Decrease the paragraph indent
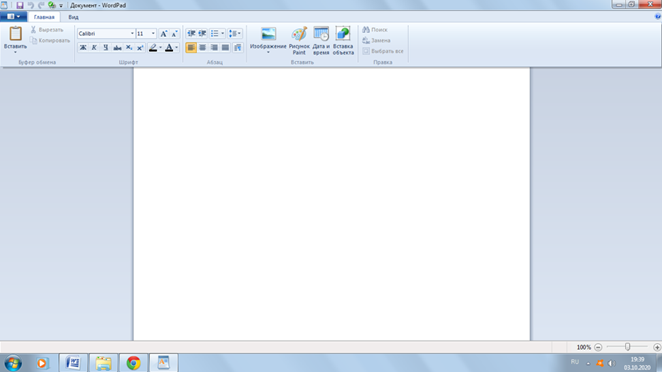Screen dimensions: 662x372 [x=191, y=33]
